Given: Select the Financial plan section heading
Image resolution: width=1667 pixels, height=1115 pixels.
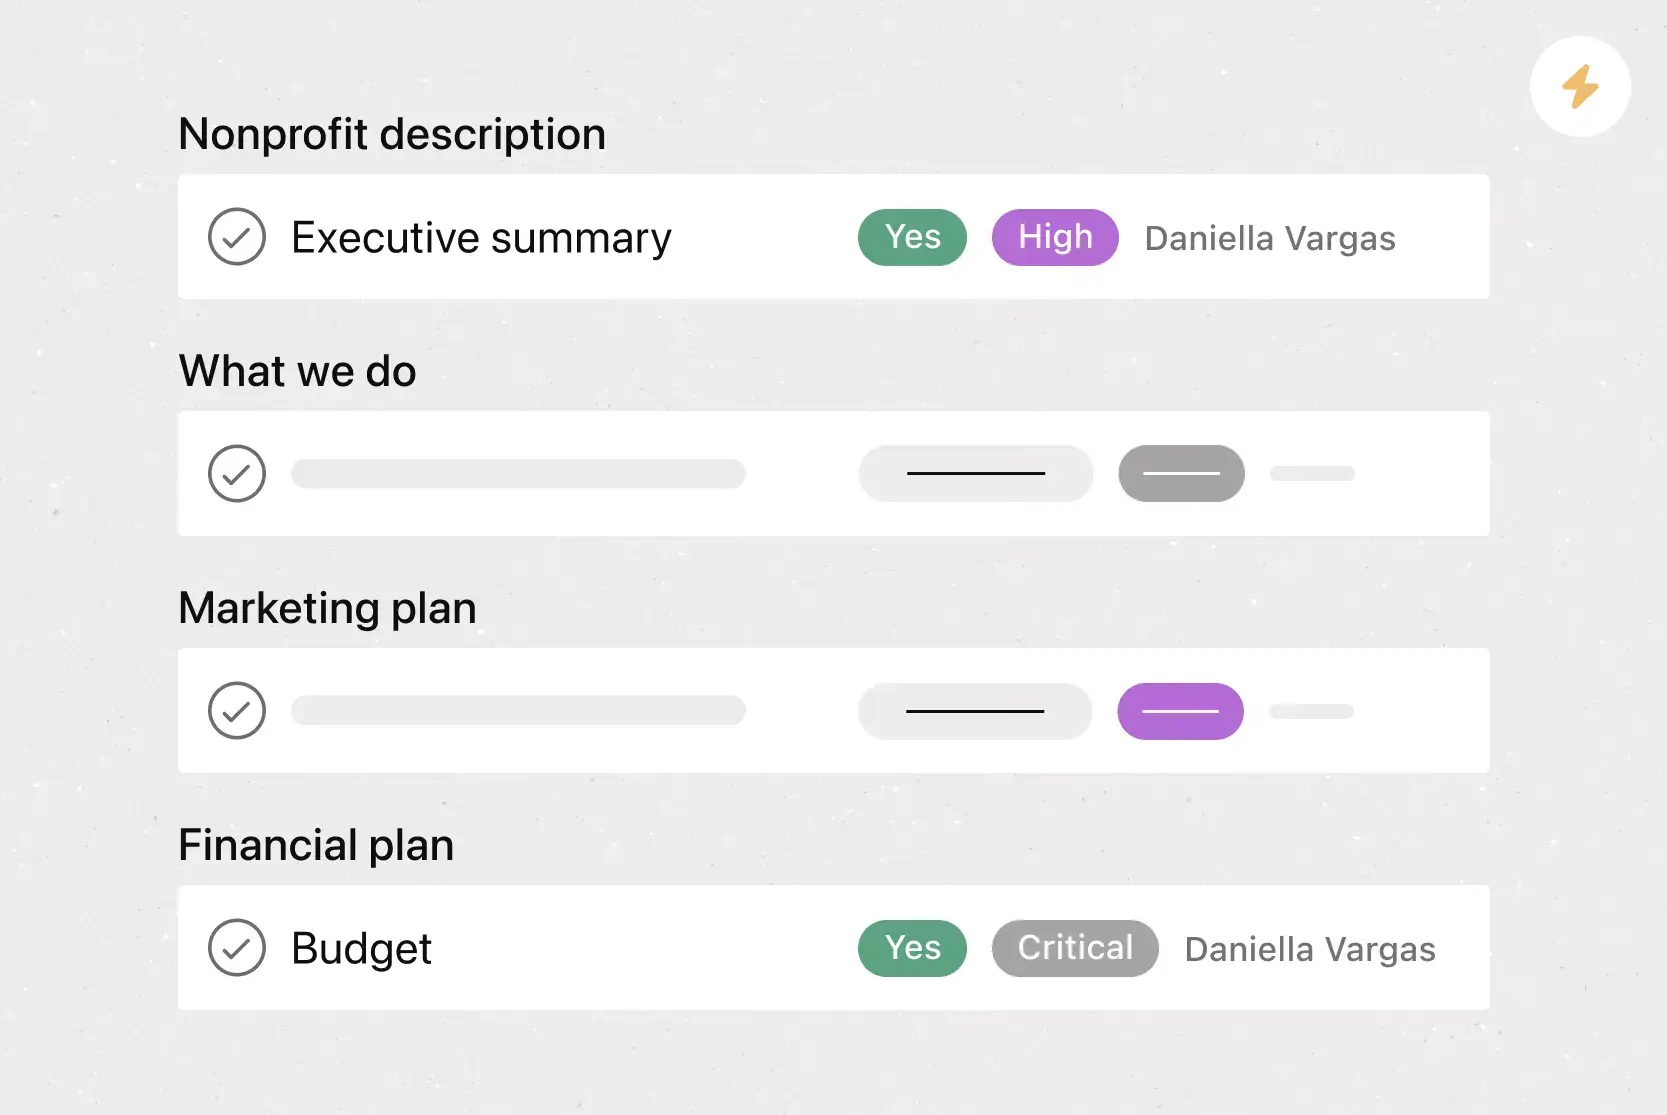Looking at the screenshot, I should [x=316, y=845].
